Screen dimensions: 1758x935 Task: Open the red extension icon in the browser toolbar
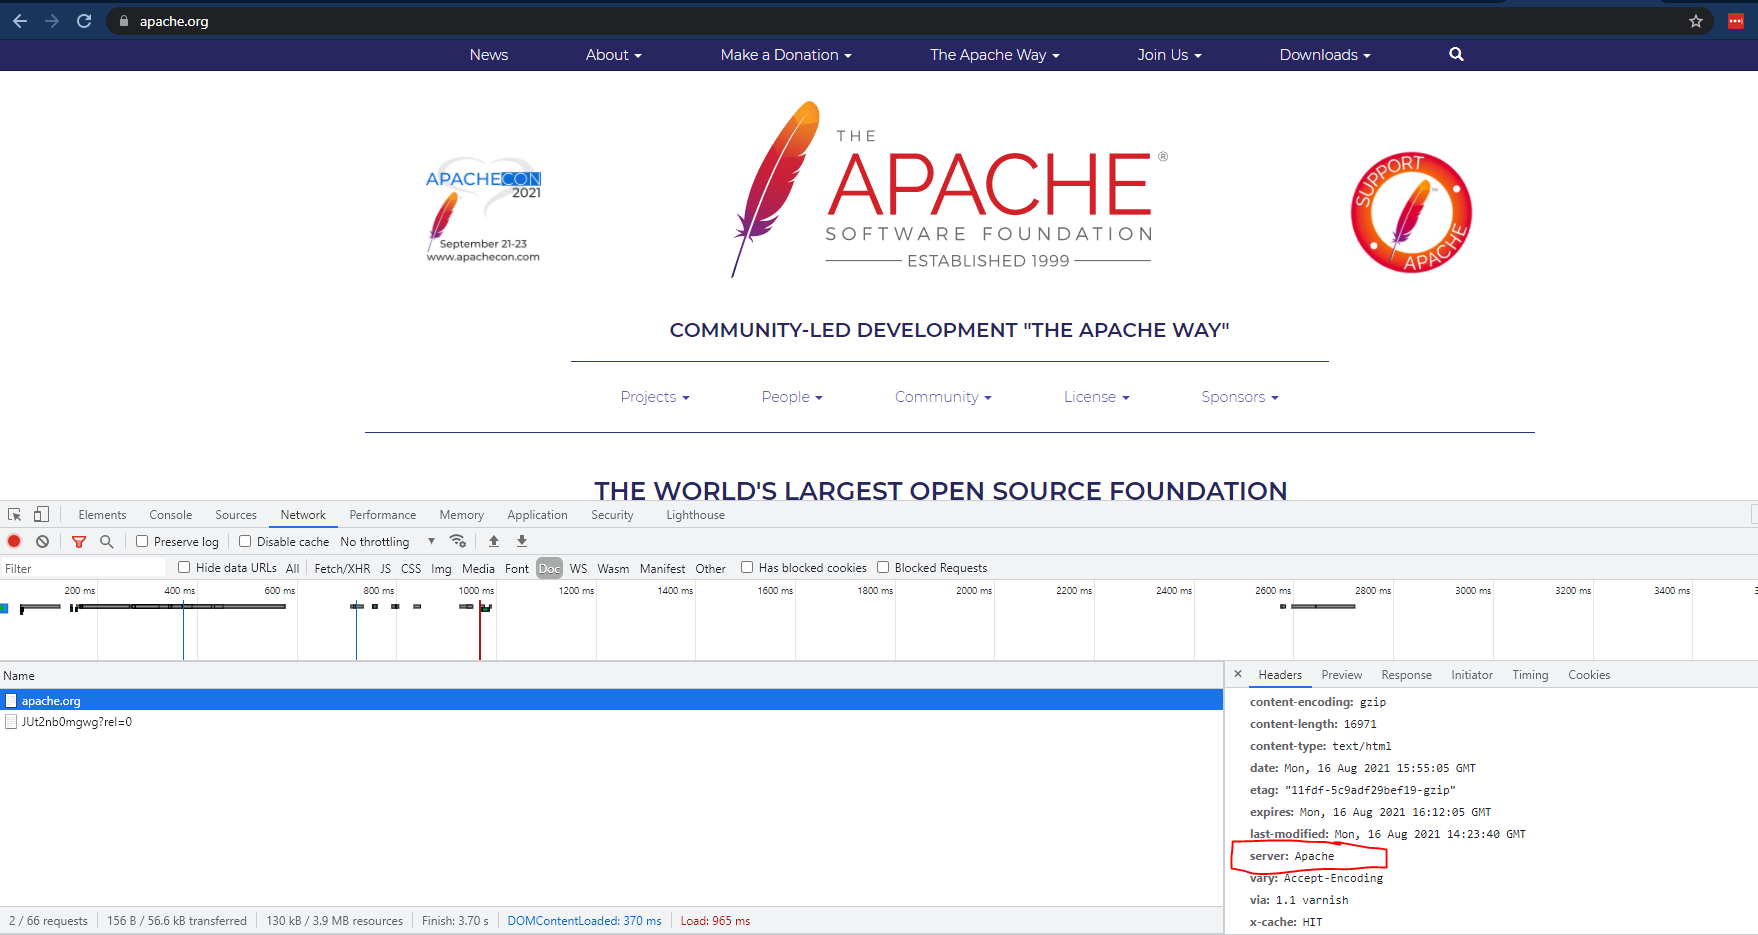[x=1736, y=21]
